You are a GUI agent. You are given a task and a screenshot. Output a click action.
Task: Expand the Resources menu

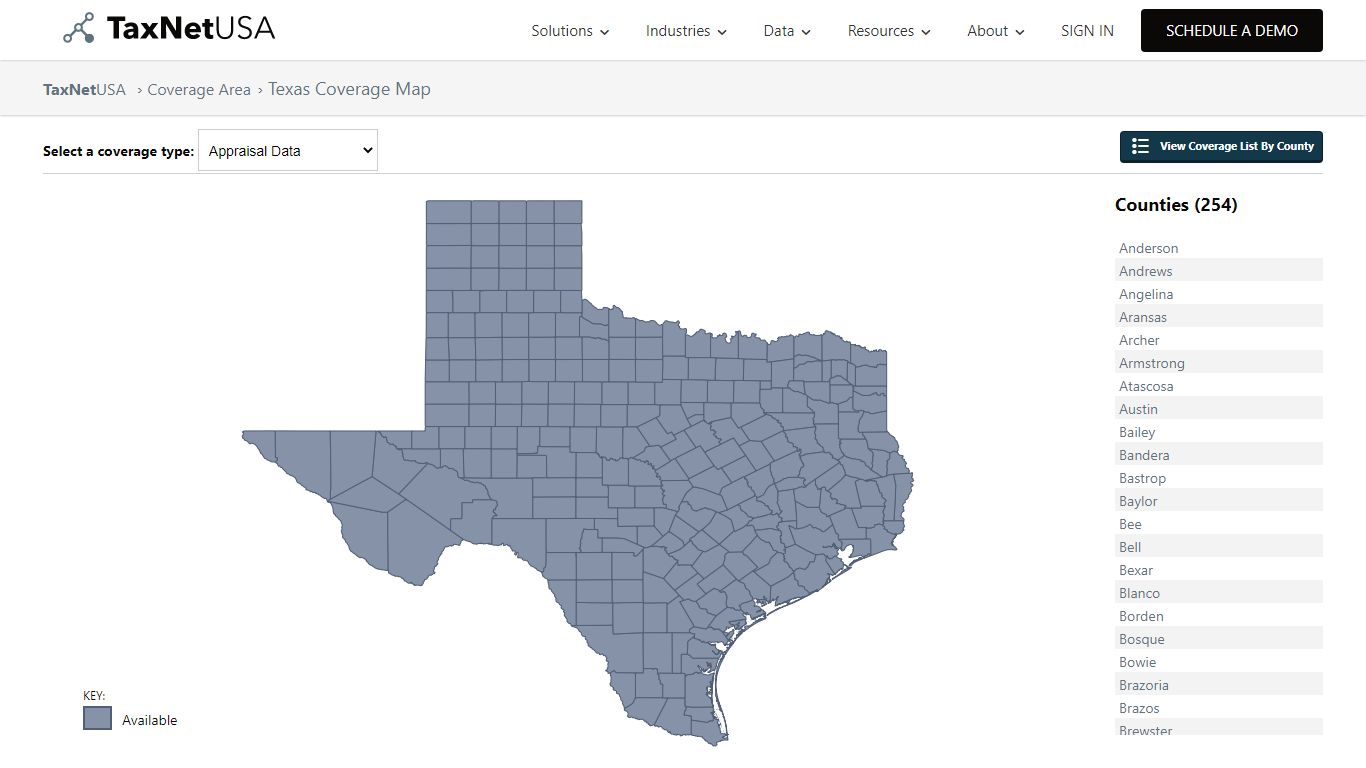pos(889,31)
